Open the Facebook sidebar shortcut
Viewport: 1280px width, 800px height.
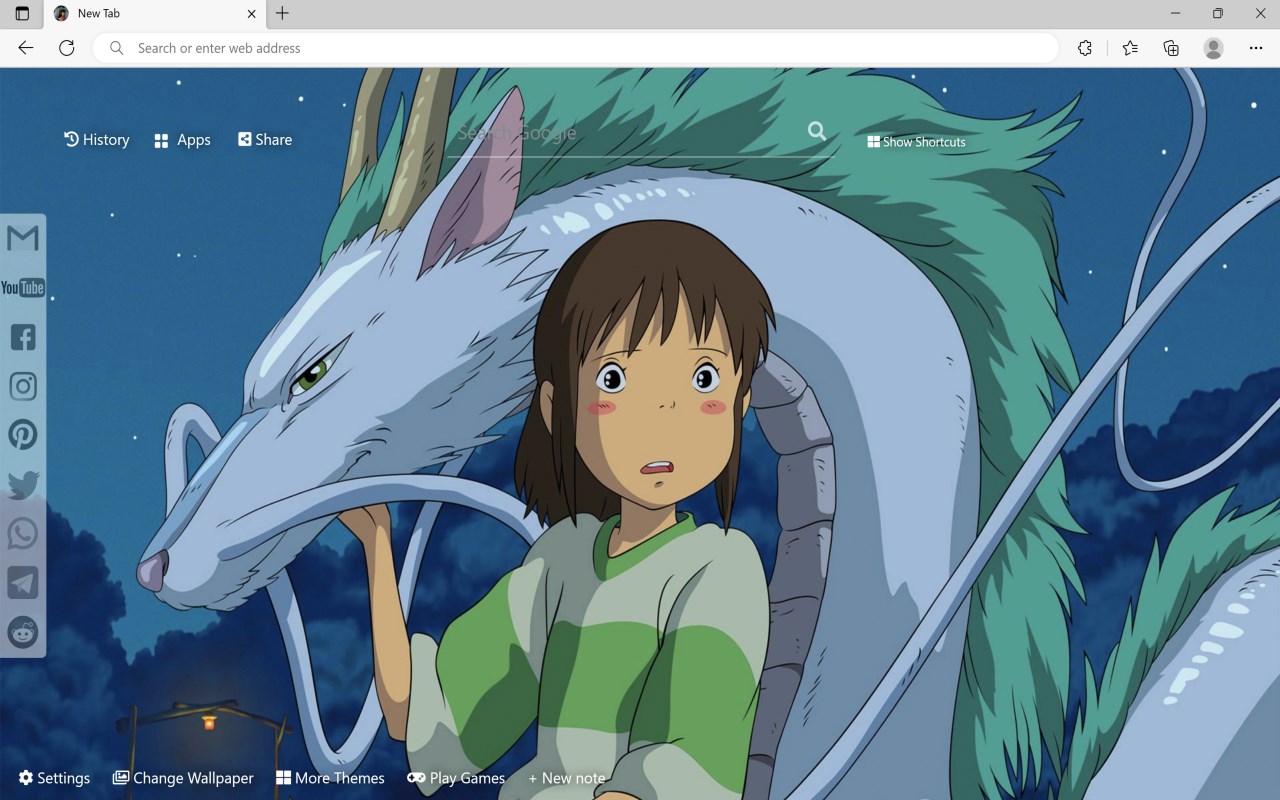tap(22, 337)
